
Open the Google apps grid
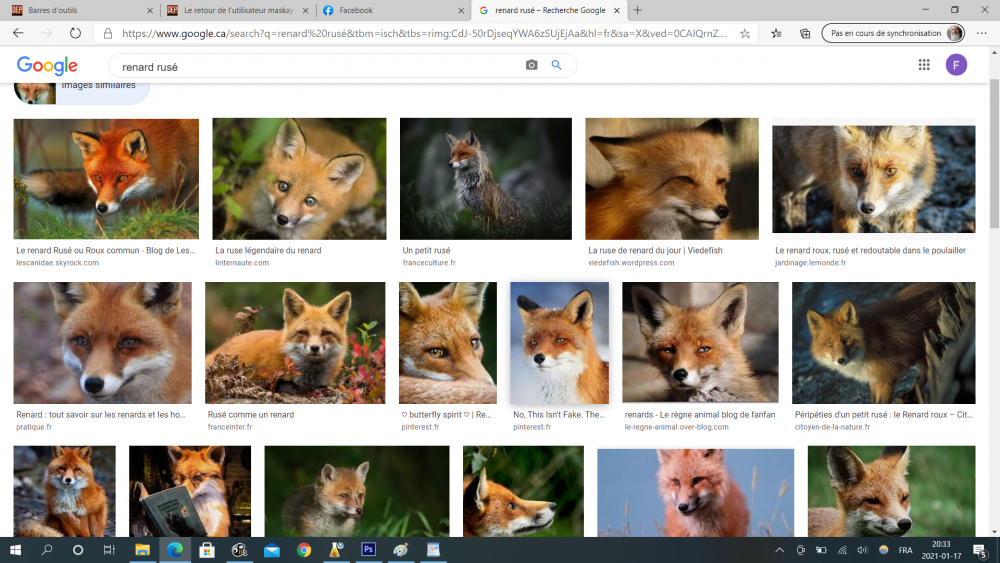tap(924, 65)
